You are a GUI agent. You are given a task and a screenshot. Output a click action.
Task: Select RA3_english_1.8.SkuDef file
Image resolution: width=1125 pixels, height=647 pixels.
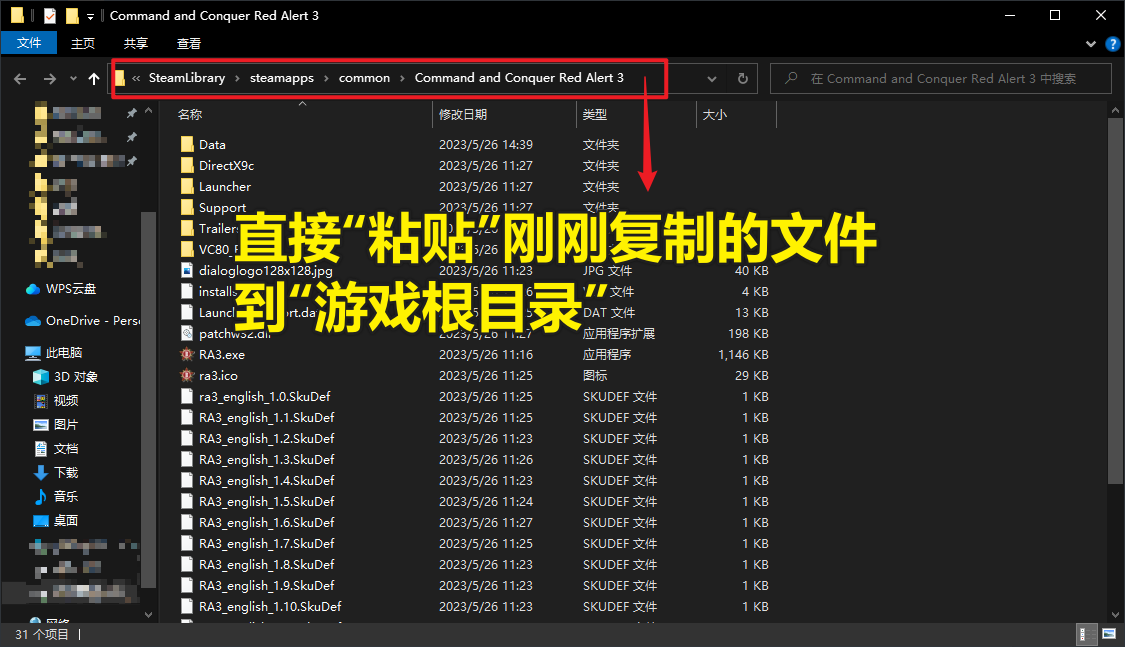(267, 565)
